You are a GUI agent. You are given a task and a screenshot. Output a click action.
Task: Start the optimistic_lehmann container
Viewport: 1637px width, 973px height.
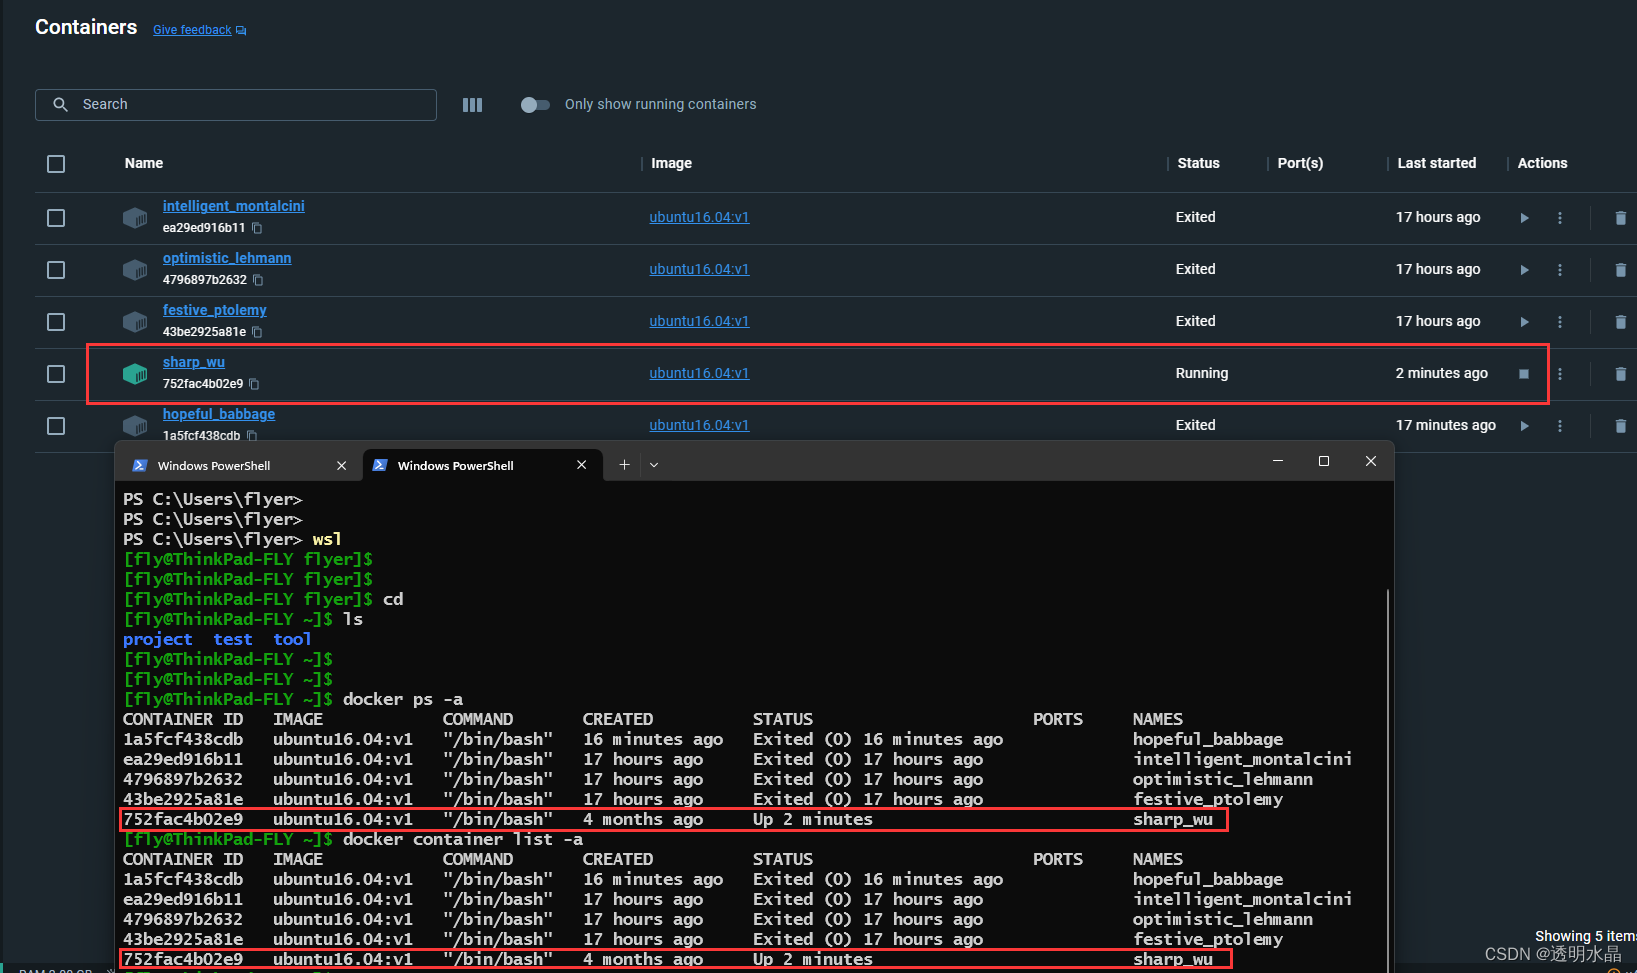tap(1524, 270)
